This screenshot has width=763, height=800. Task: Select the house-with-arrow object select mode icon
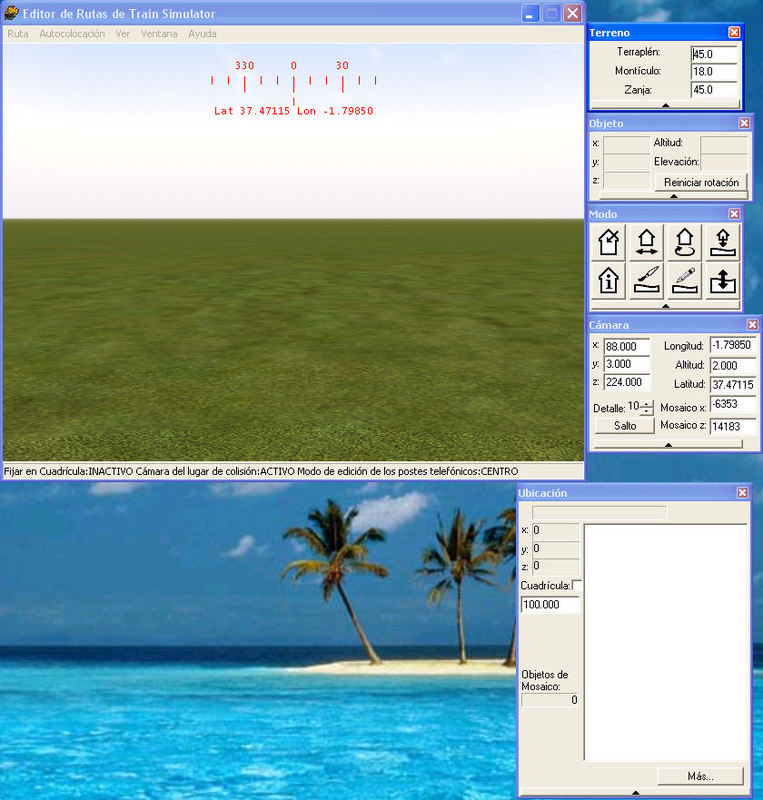pyautogui.click(x=609, y=242)
